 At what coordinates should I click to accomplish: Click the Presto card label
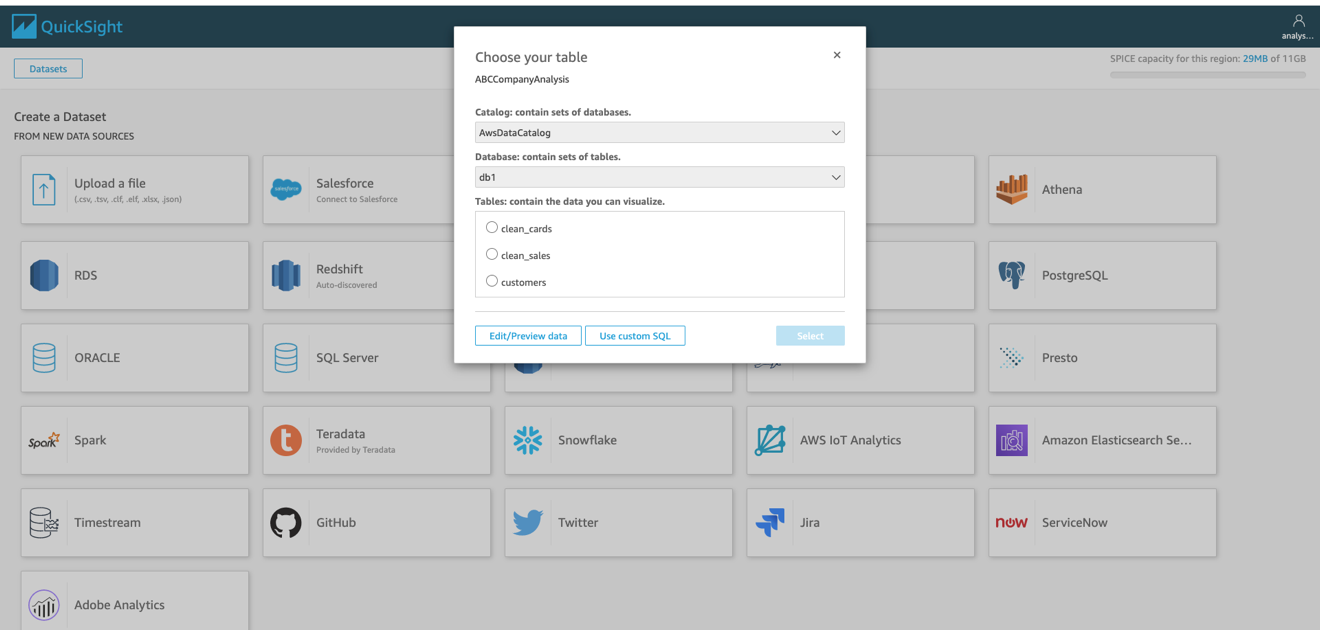tap(1060, 357)
